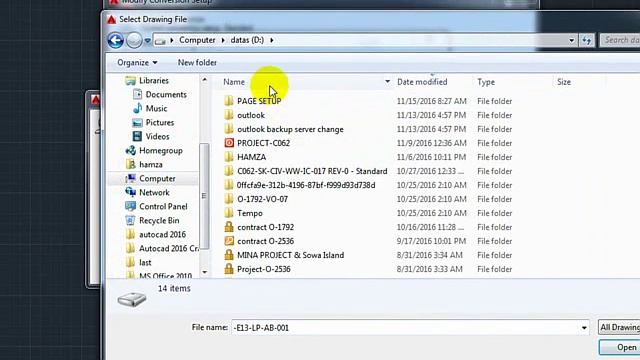640x360 pixels.
Task: Select the locked Project-O-2536 folder icon
Action: 229,269
